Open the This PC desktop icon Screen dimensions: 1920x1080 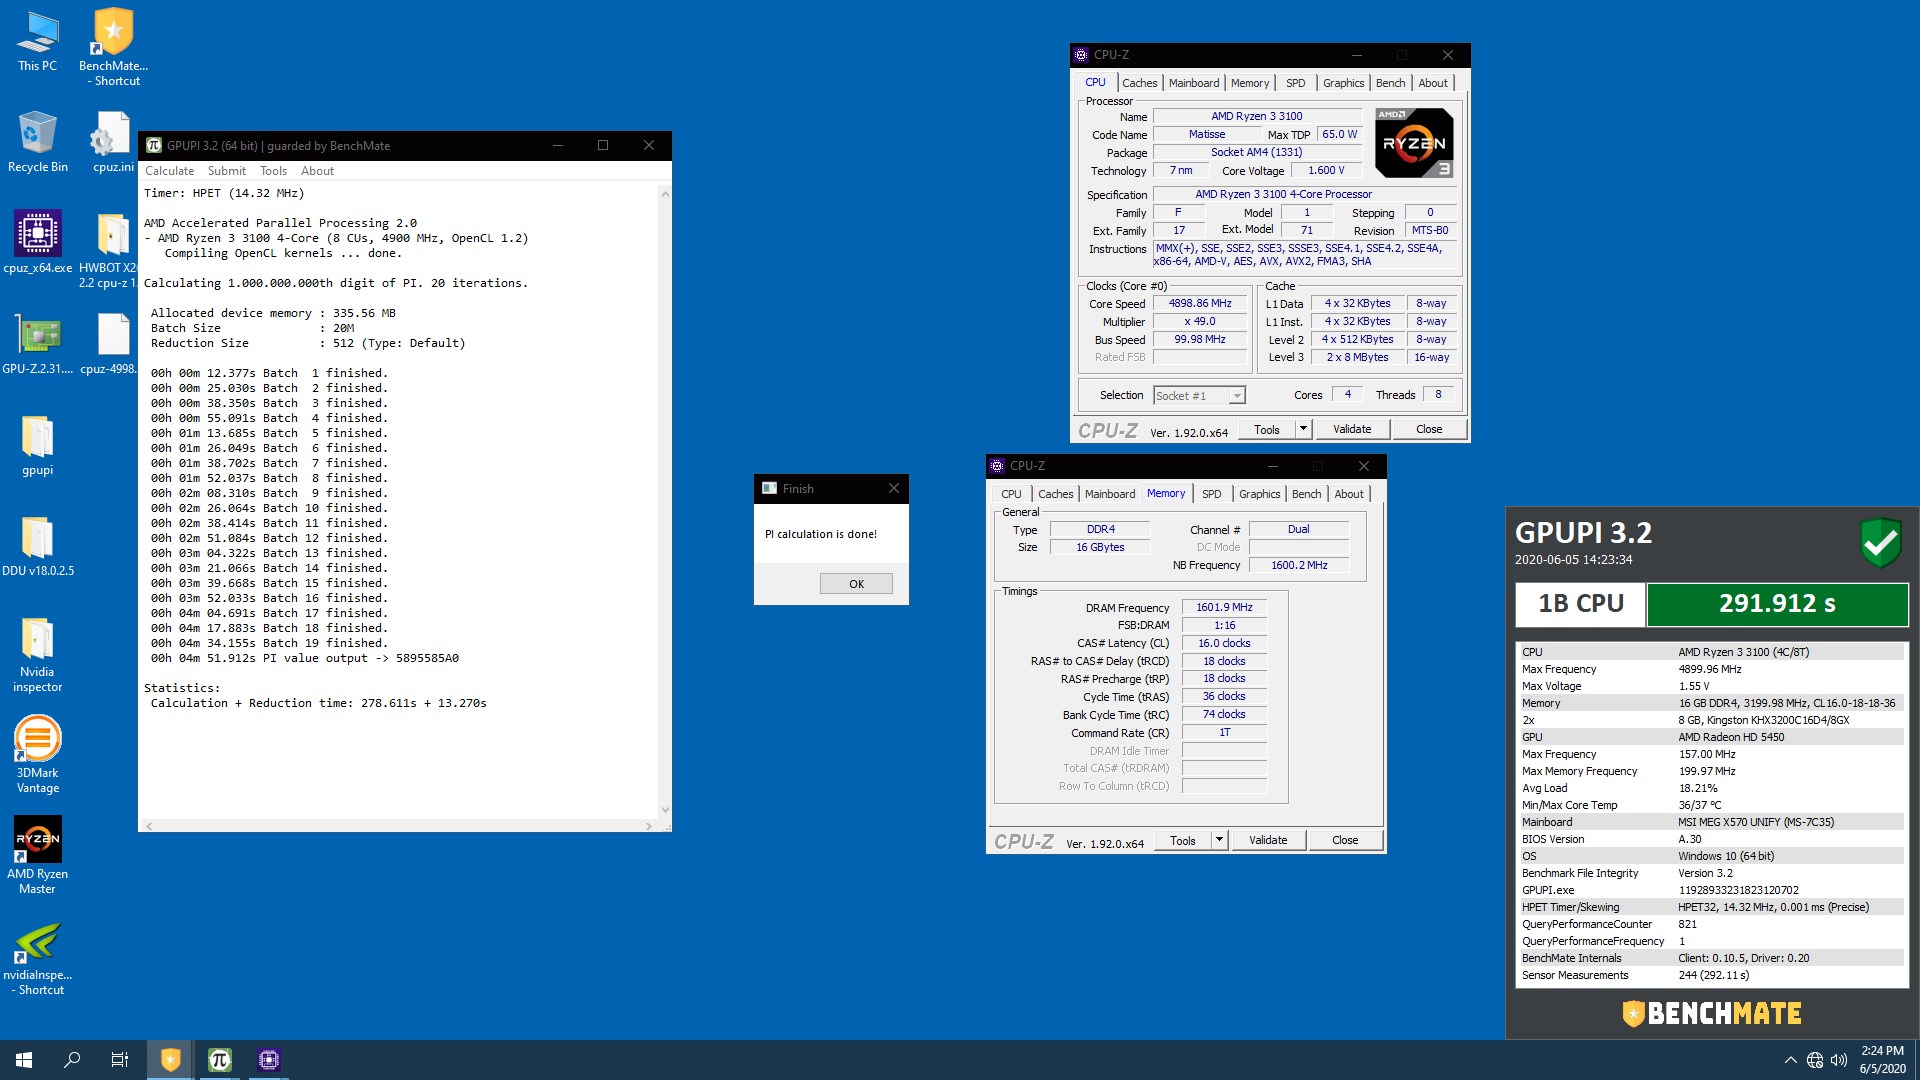tap(37, 40)
